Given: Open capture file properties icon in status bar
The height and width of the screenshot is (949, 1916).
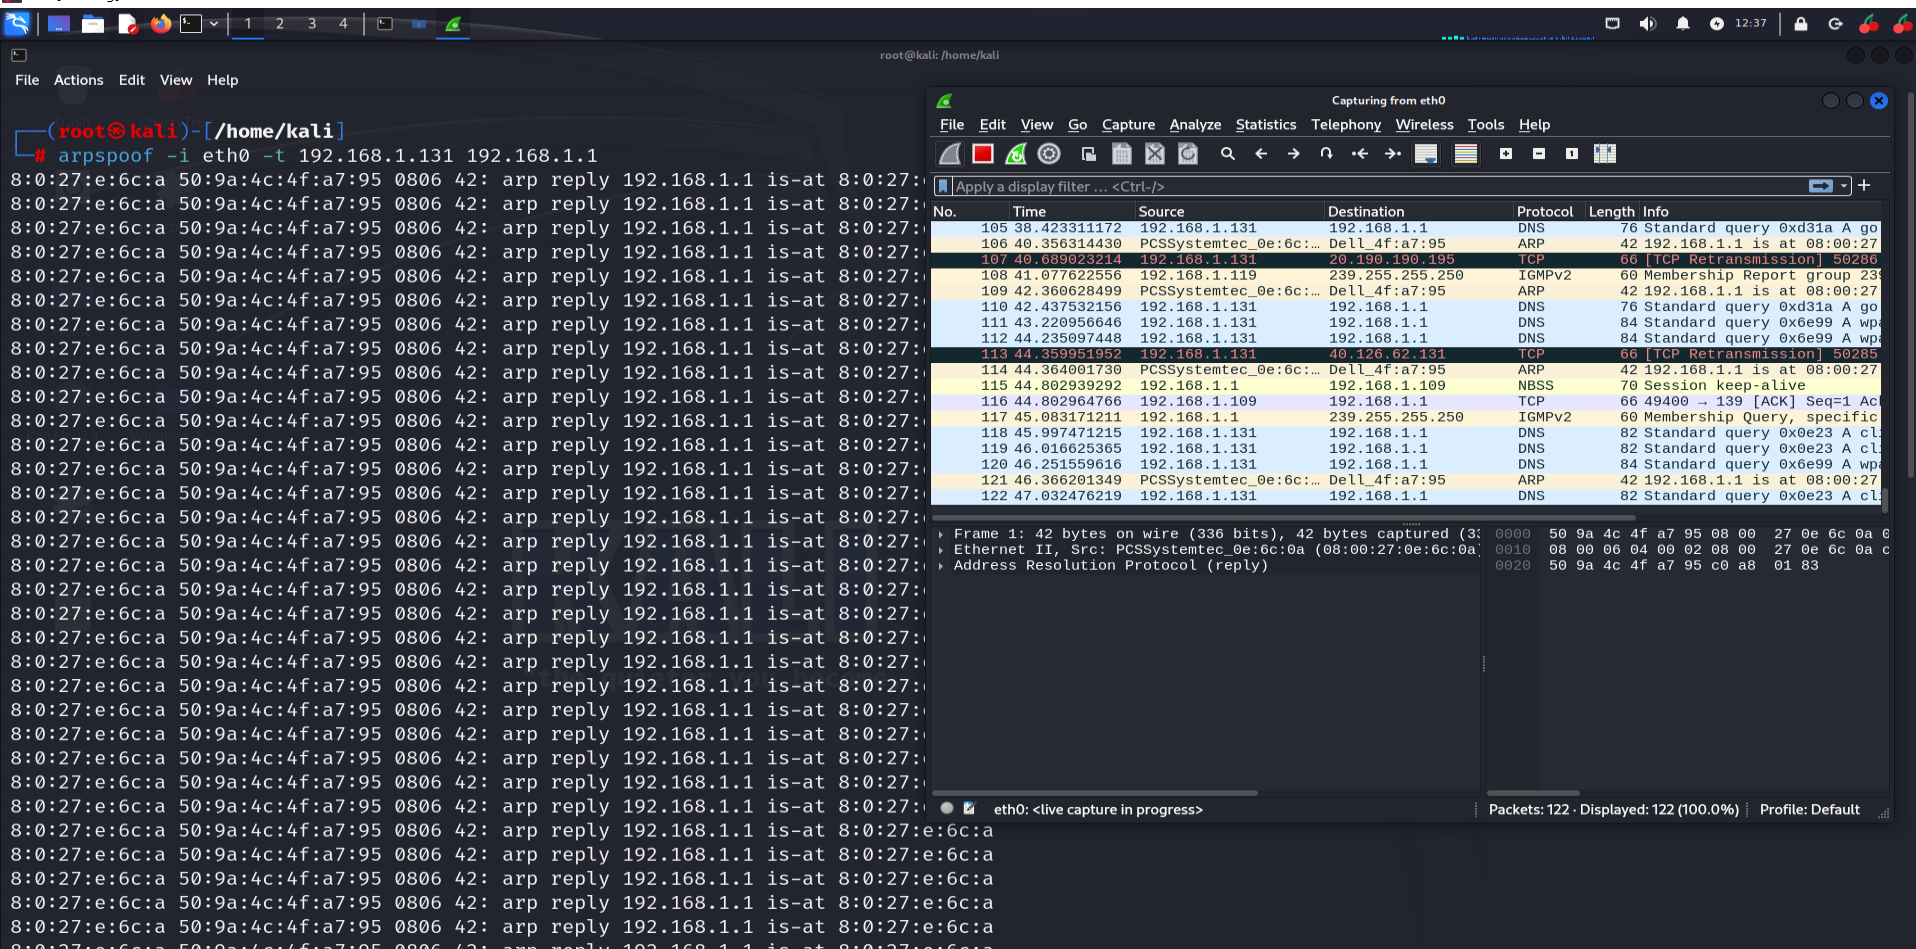Looking at the screenshot, I should coord(969,808).
